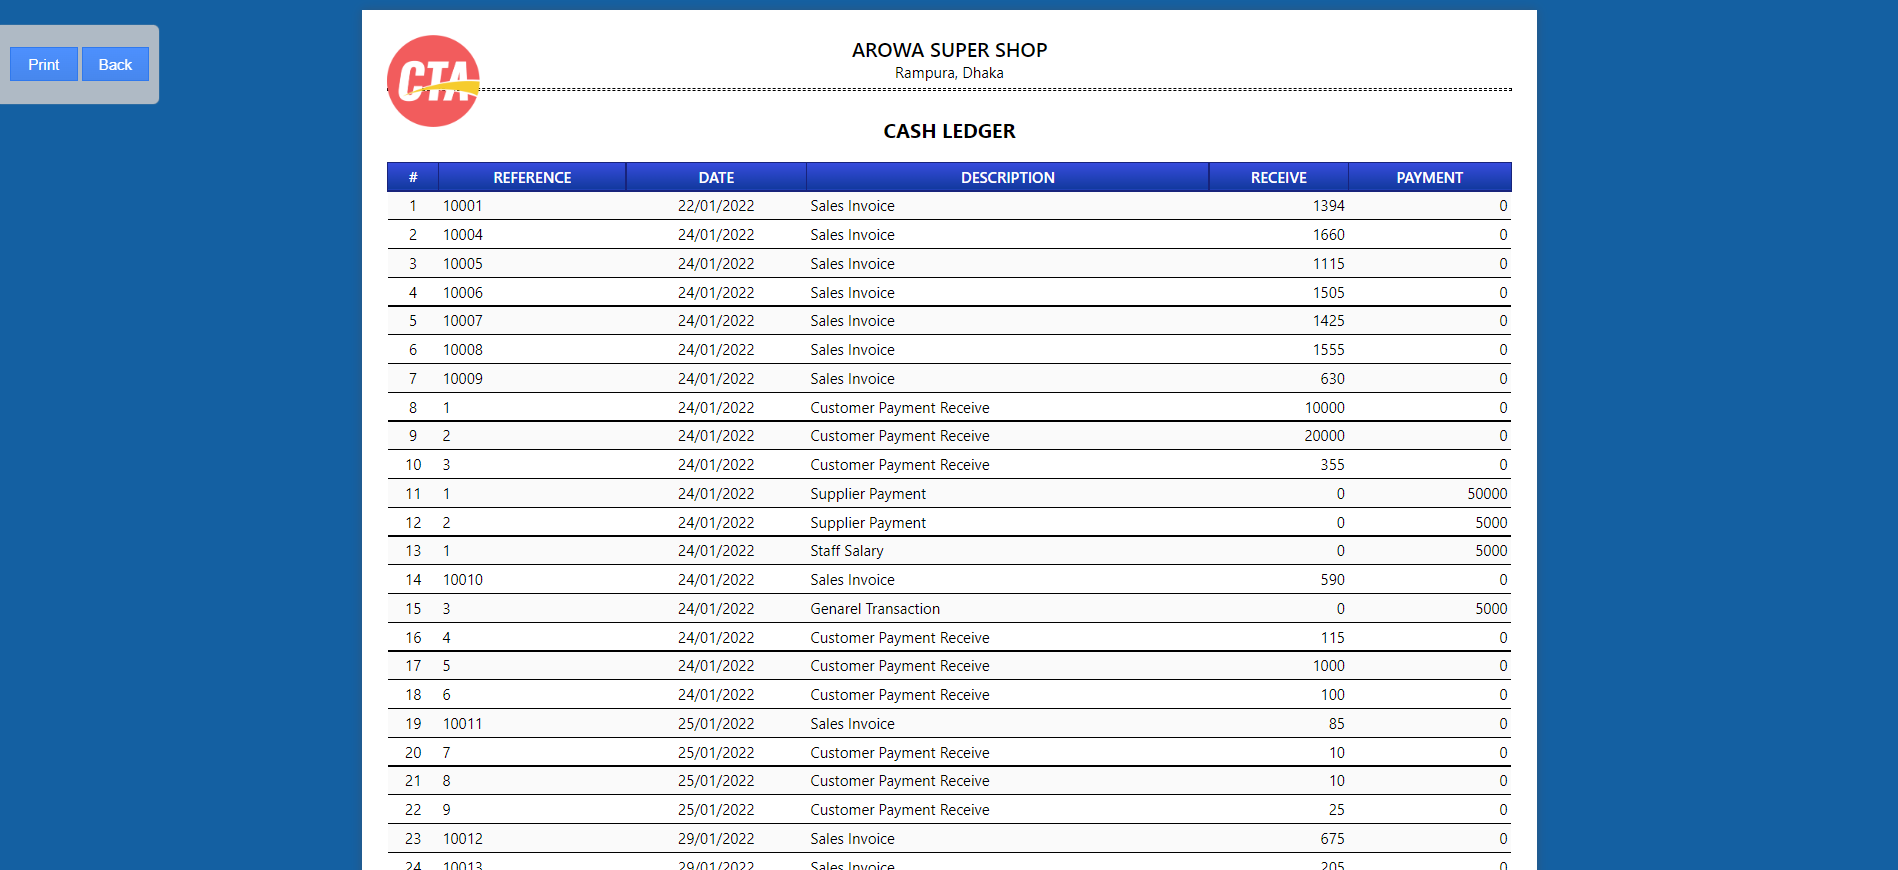This screenshot has width=1898, height=870.
Task: Click the Print button
Action: point(44,64)
